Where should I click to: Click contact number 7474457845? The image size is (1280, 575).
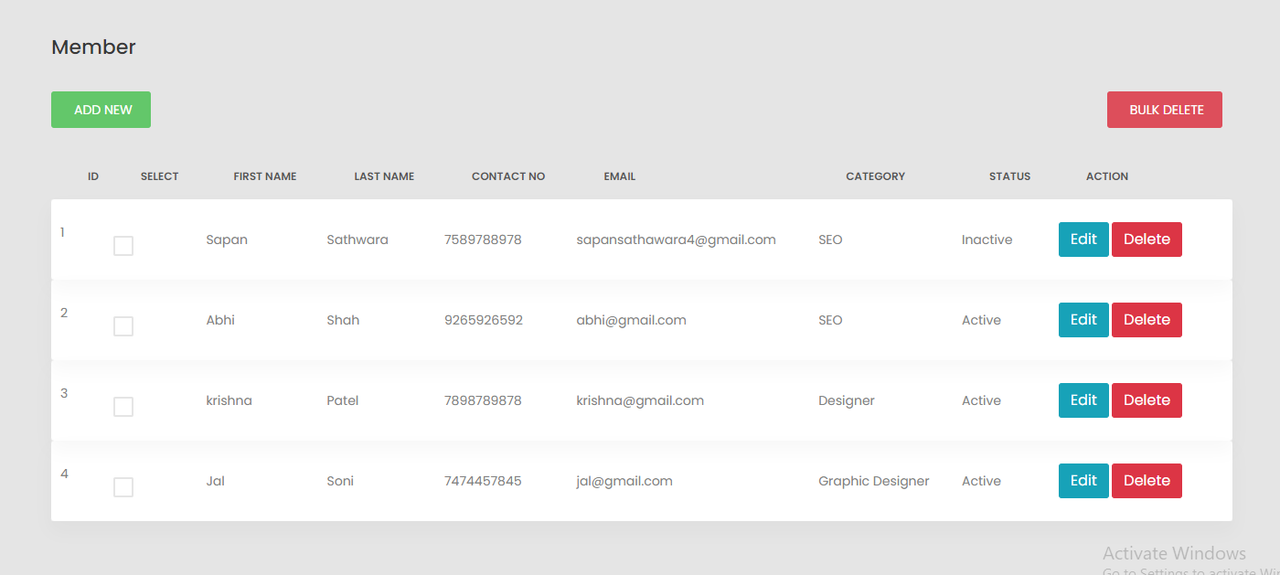tap(483, 481)
